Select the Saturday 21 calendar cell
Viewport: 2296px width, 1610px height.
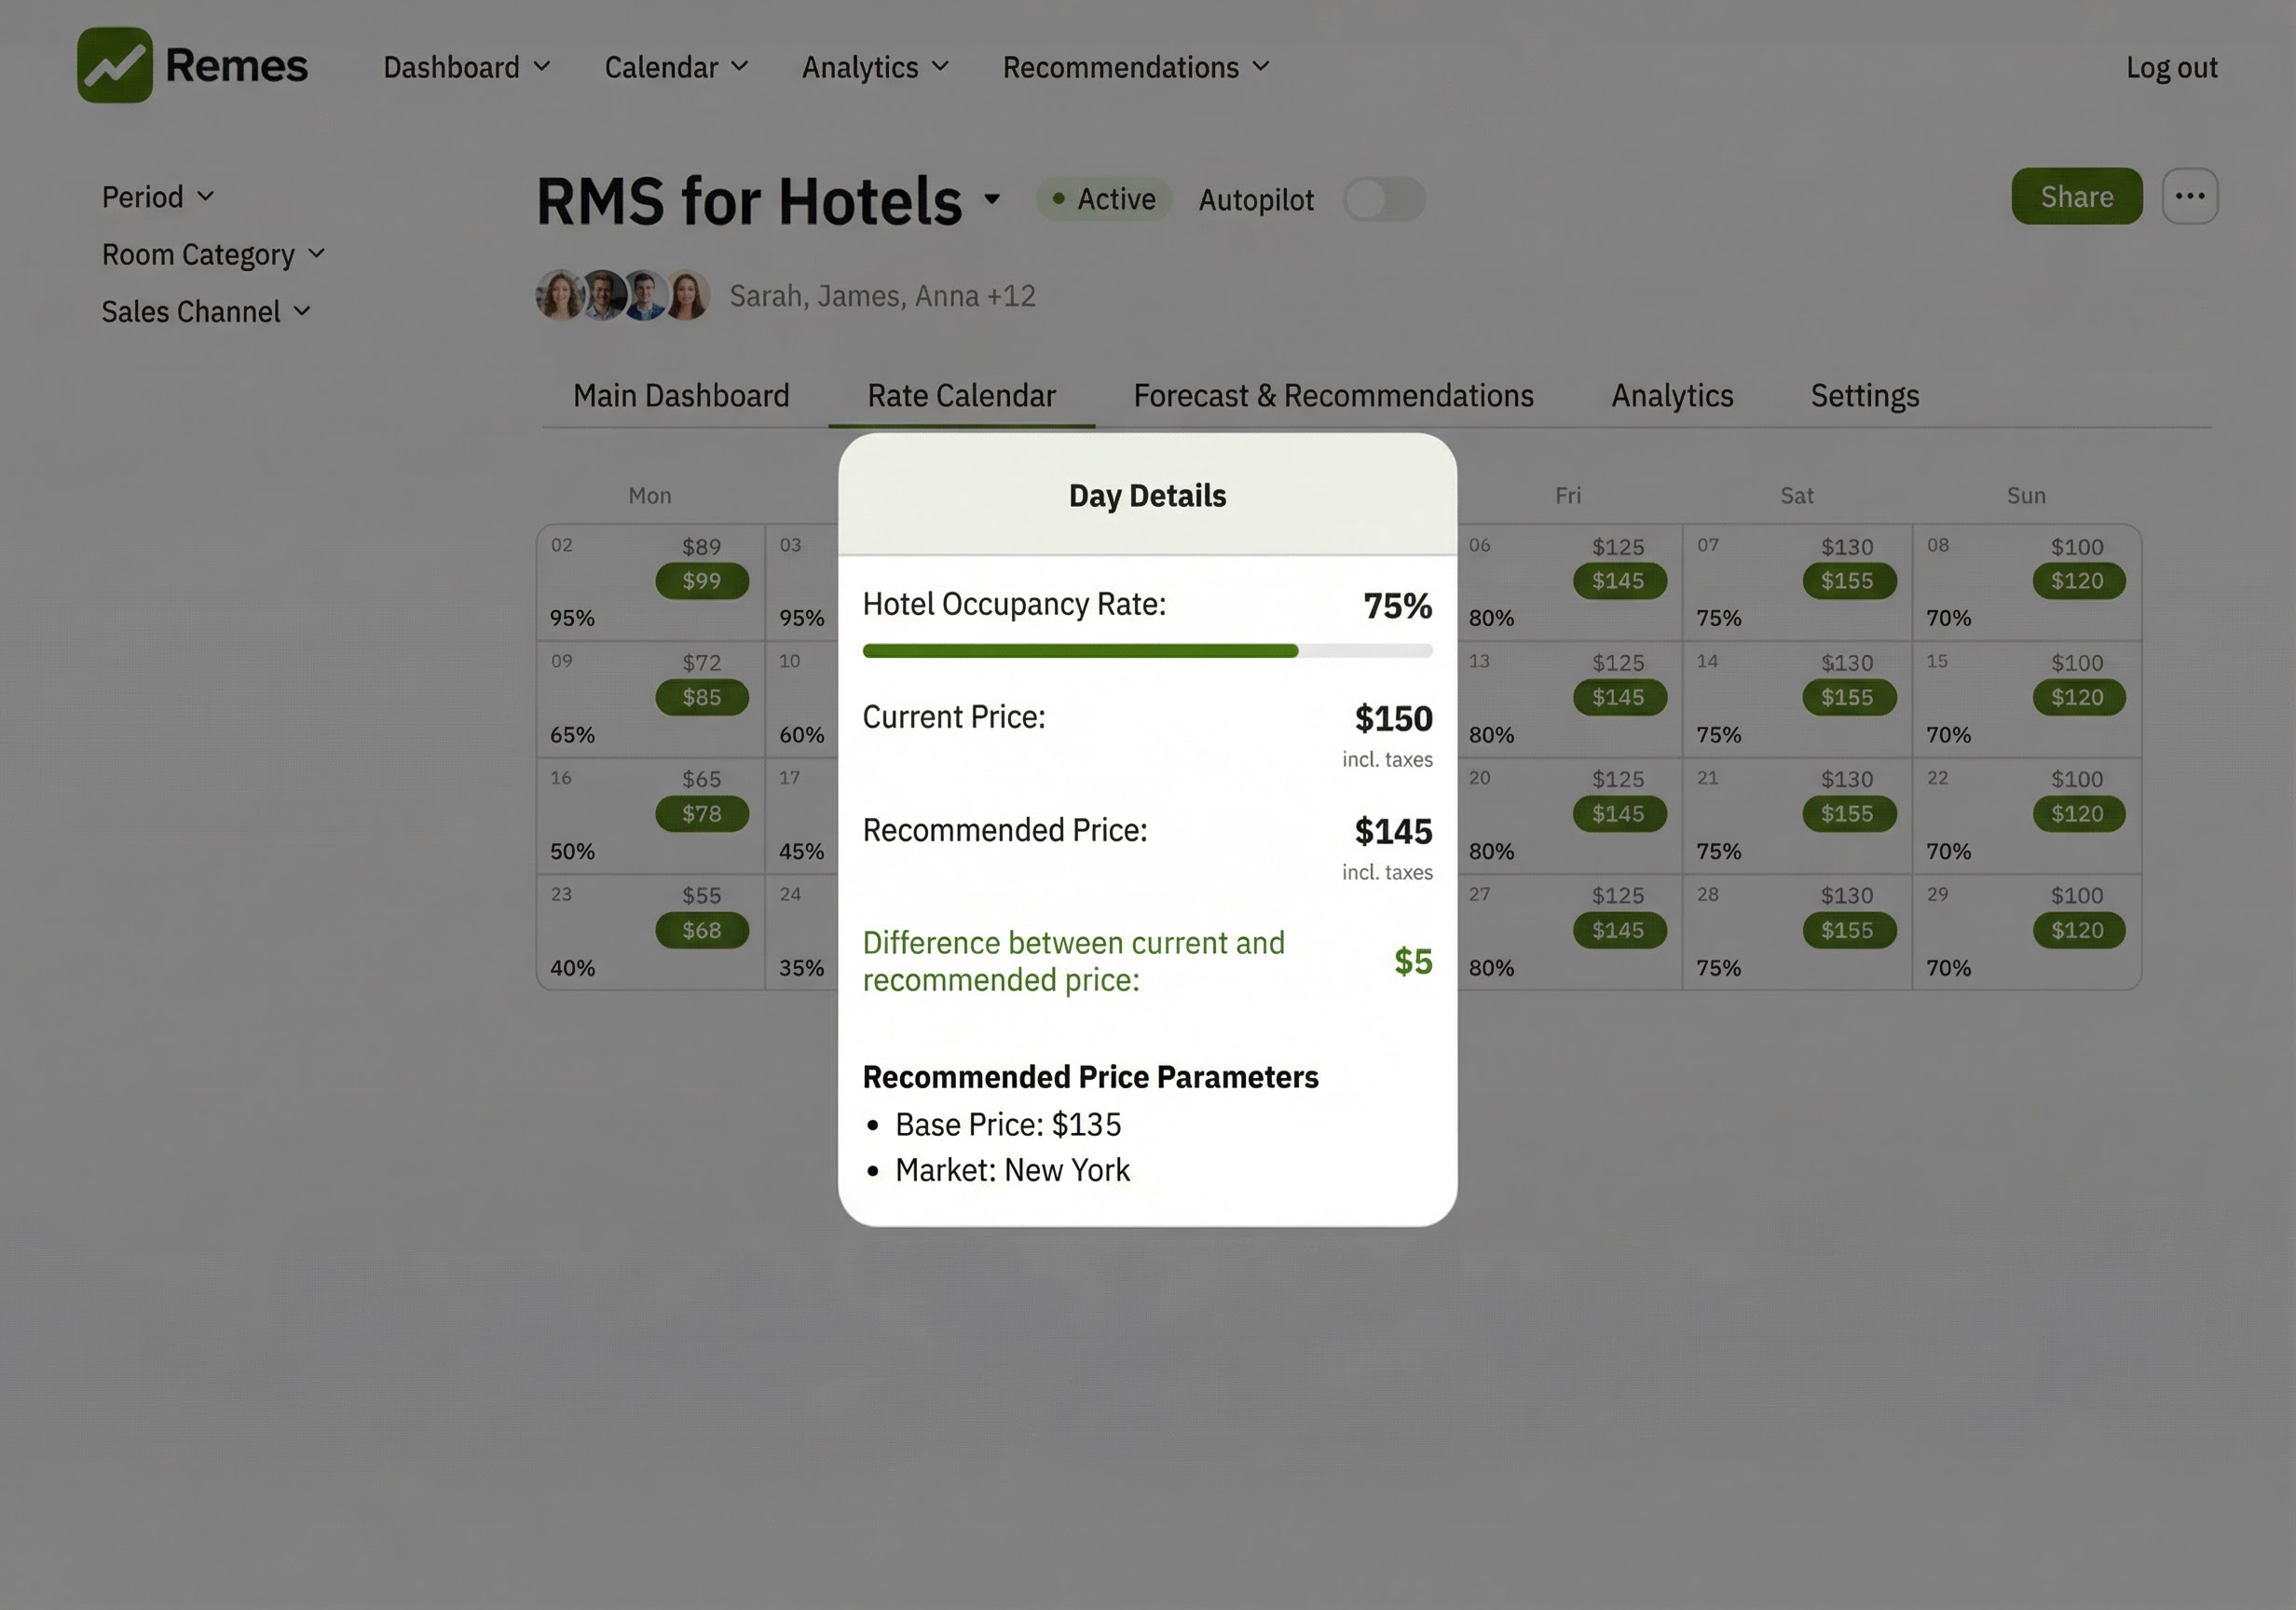pyautogui.click(x=1797, y=816)
